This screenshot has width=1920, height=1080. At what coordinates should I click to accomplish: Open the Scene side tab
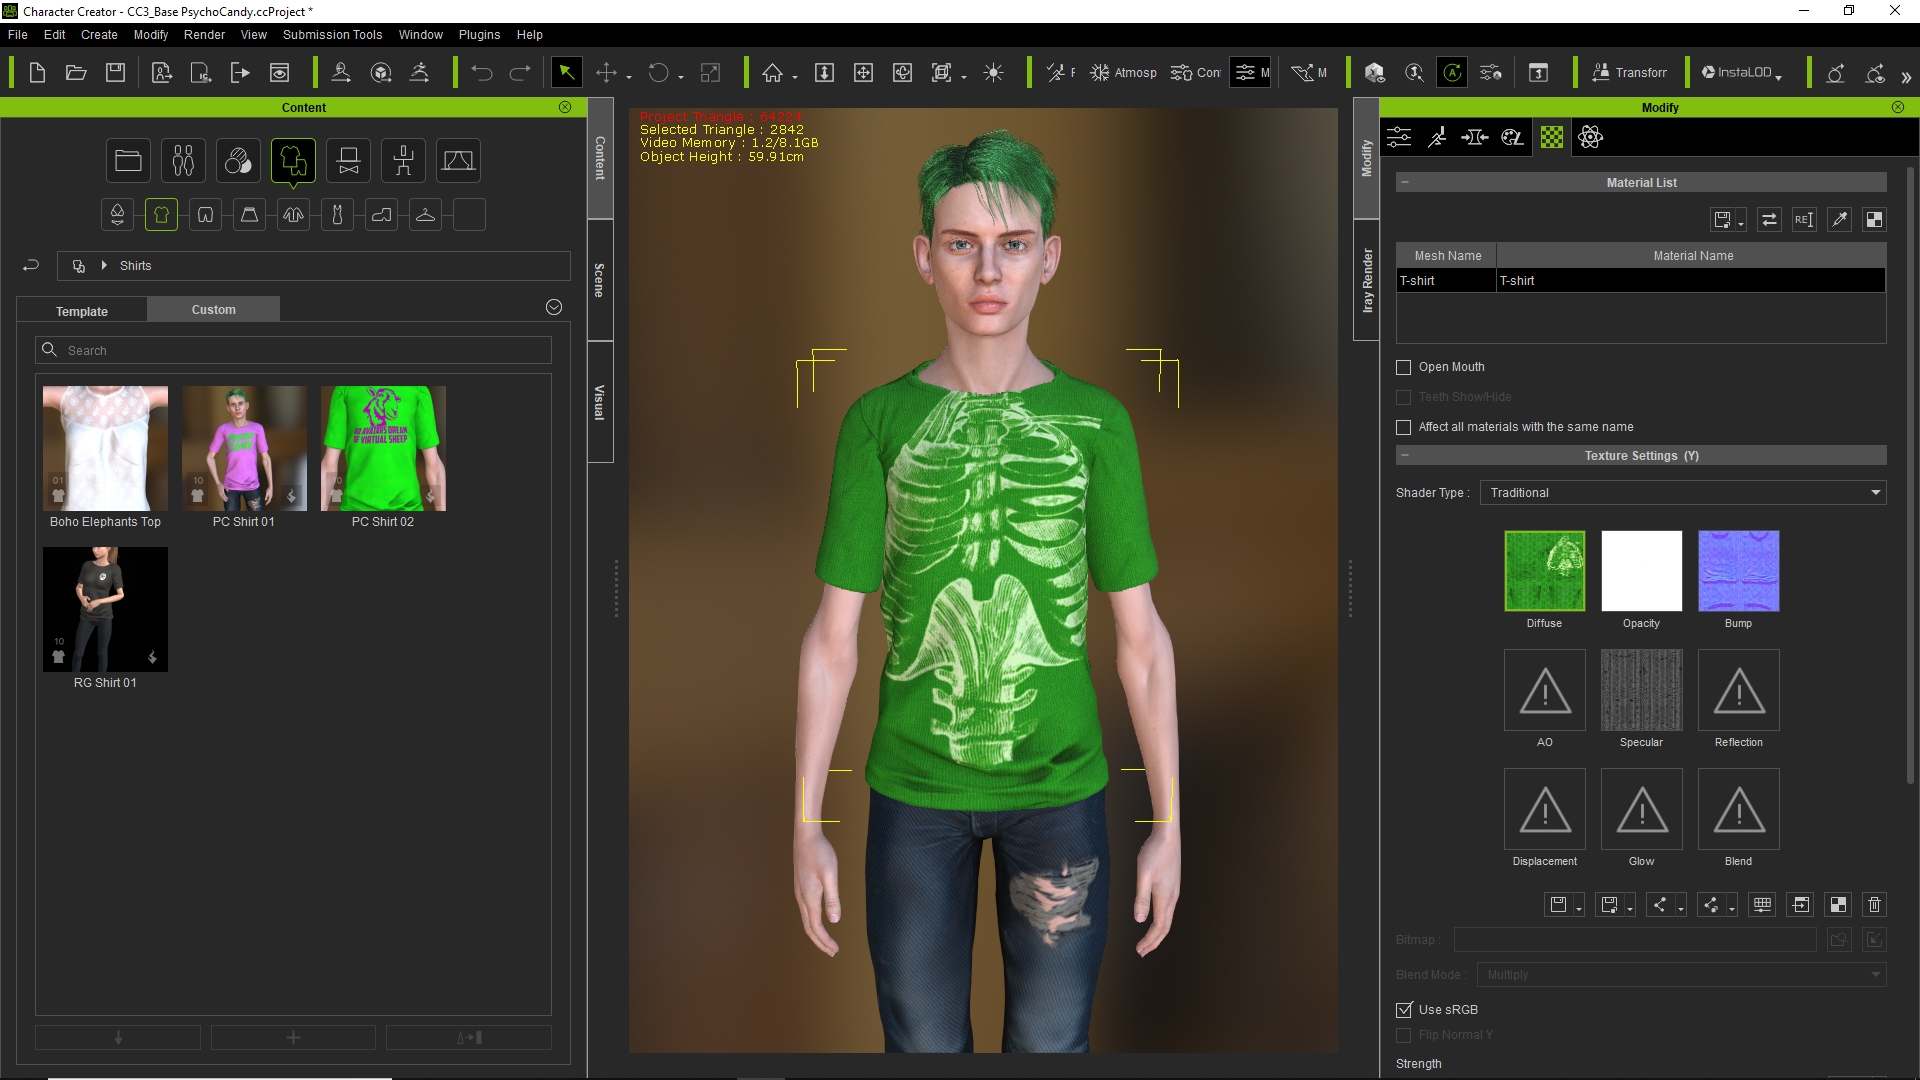click(x=600, y=280)
